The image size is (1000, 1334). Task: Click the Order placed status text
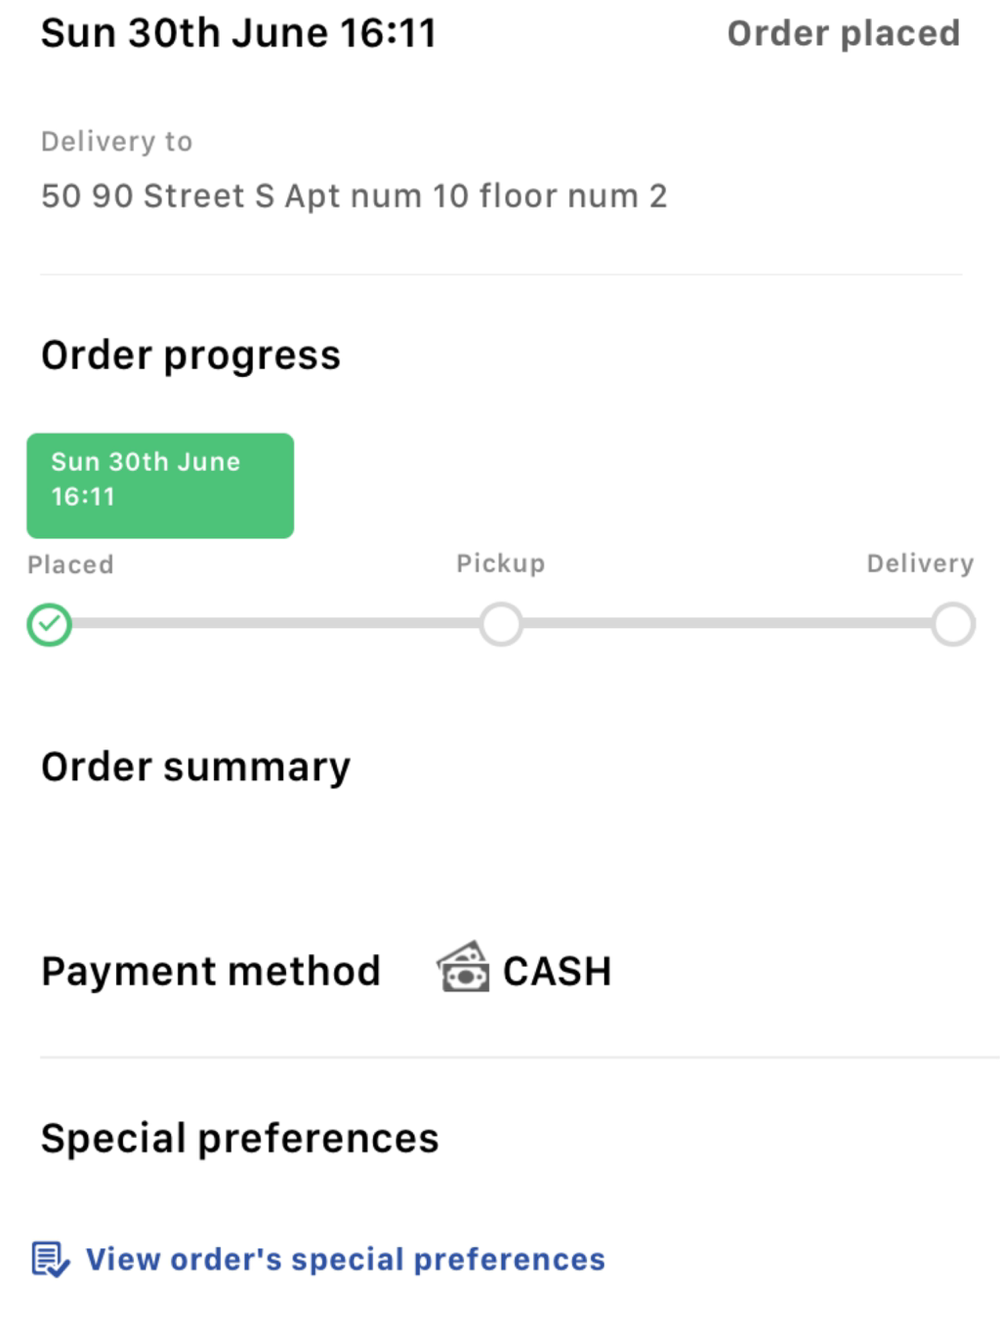pos(843,33)
